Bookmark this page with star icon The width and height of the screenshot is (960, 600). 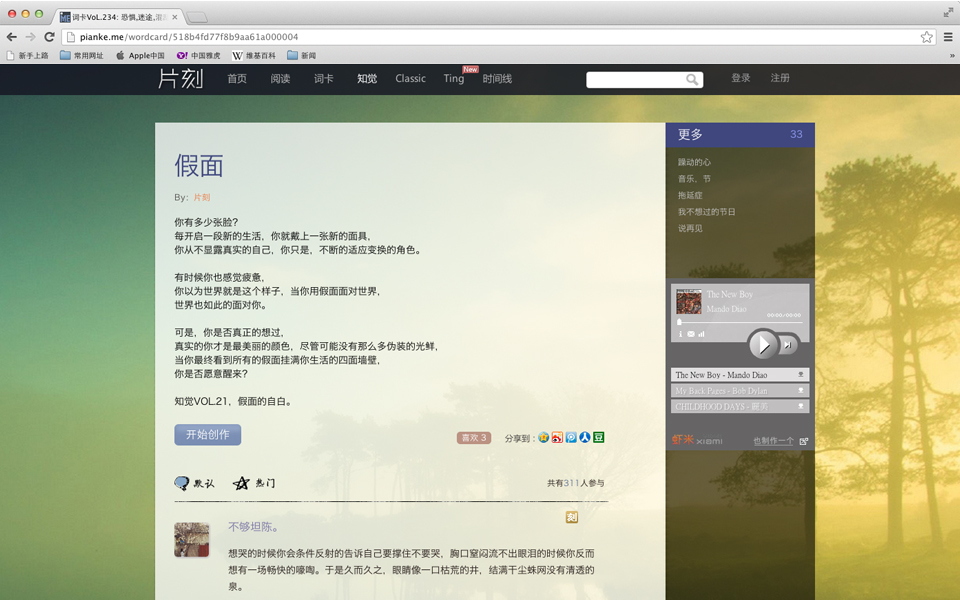click(927, 37)
